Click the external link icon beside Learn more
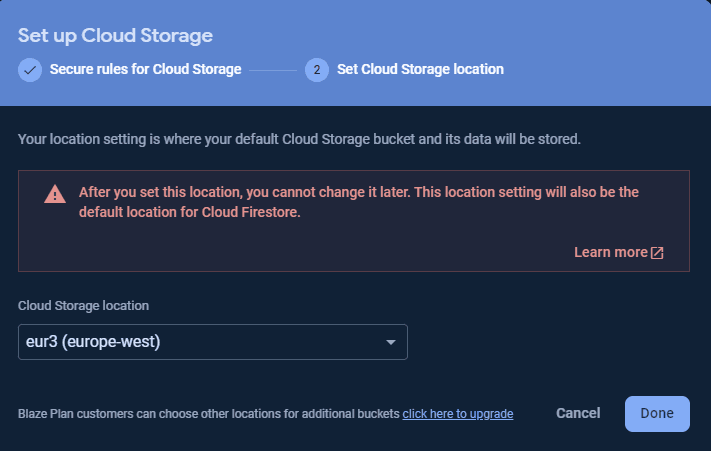This screenshot has width=711, height=451. pyautogui.click(x=657, y=253)
